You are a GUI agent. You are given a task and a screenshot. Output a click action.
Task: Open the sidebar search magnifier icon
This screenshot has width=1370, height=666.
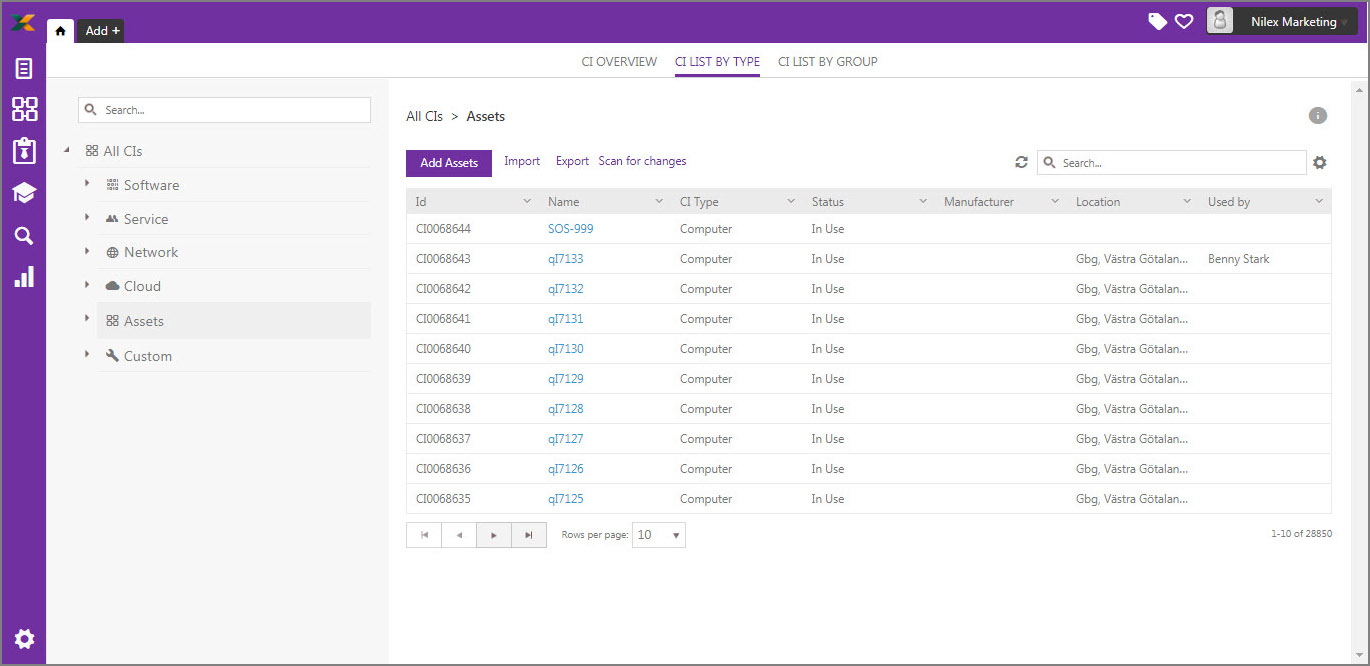pos(24,235)
